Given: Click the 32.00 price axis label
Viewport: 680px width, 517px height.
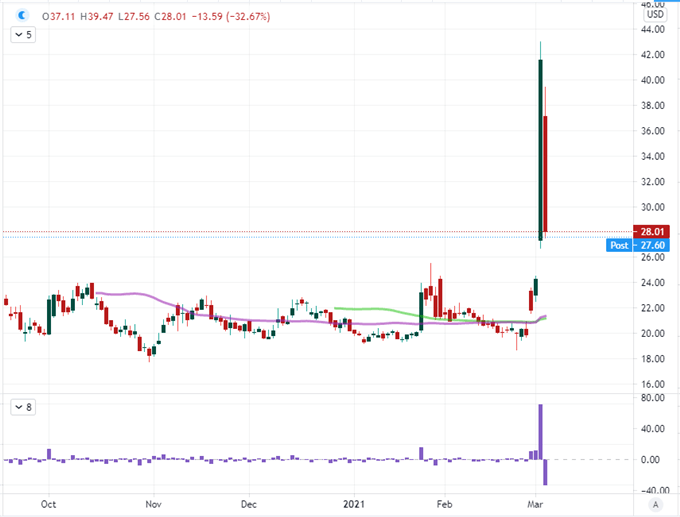Looking at the screenshot, I should coord(653,182).
